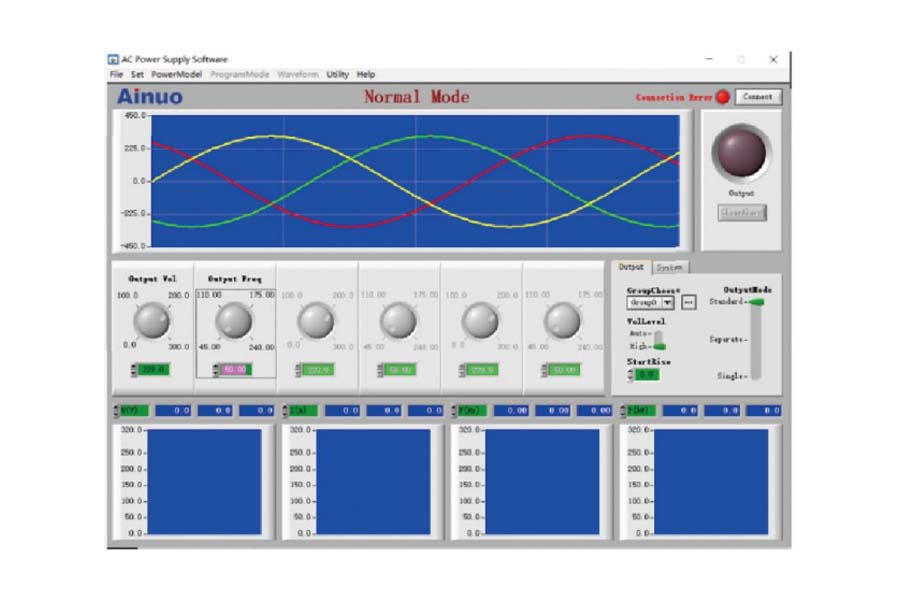Switch to the System tab
Viewport: 900px width, 600px height.
pyautogui.click(x=671, y=267)
